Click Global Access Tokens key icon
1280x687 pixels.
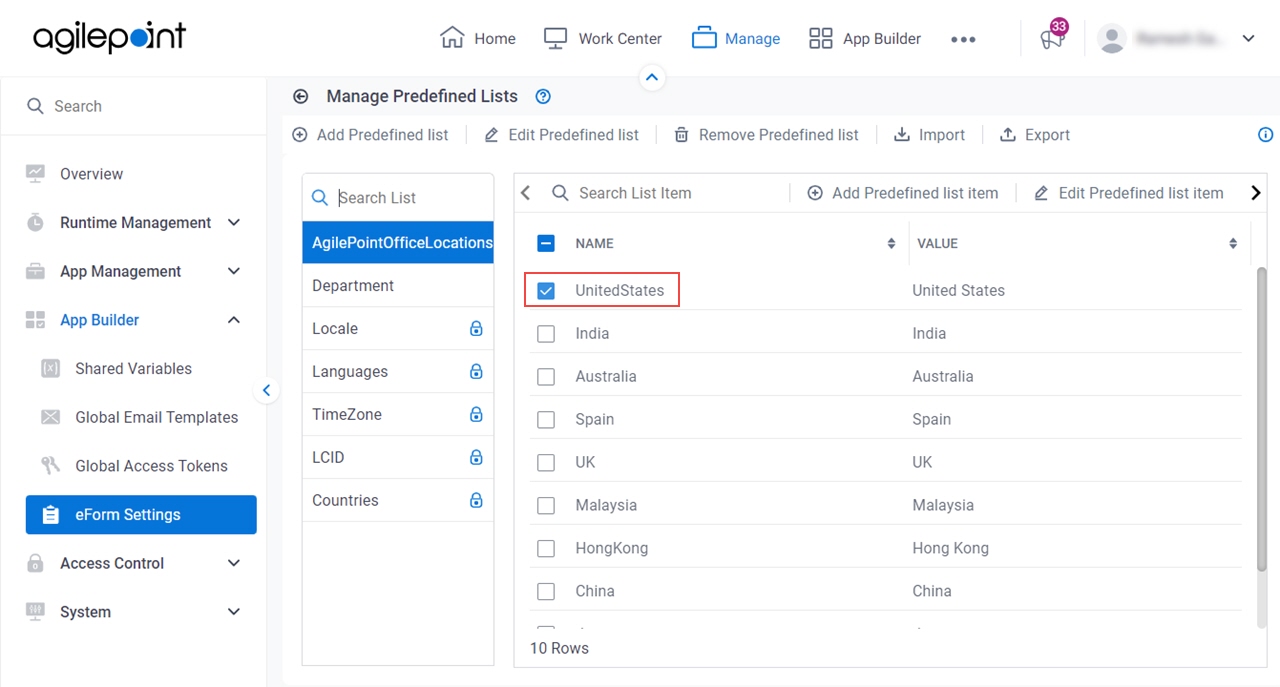tap(50, 465)
